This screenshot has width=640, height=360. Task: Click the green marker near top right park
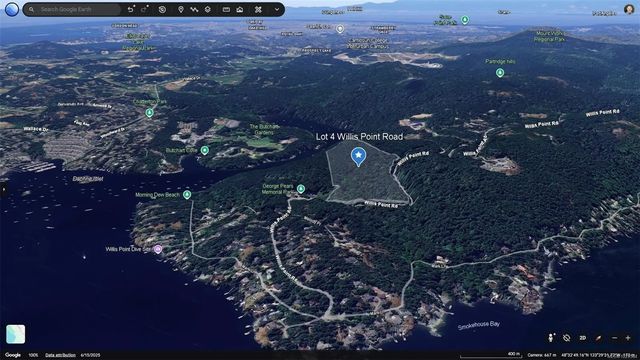(x=464, y=20)
